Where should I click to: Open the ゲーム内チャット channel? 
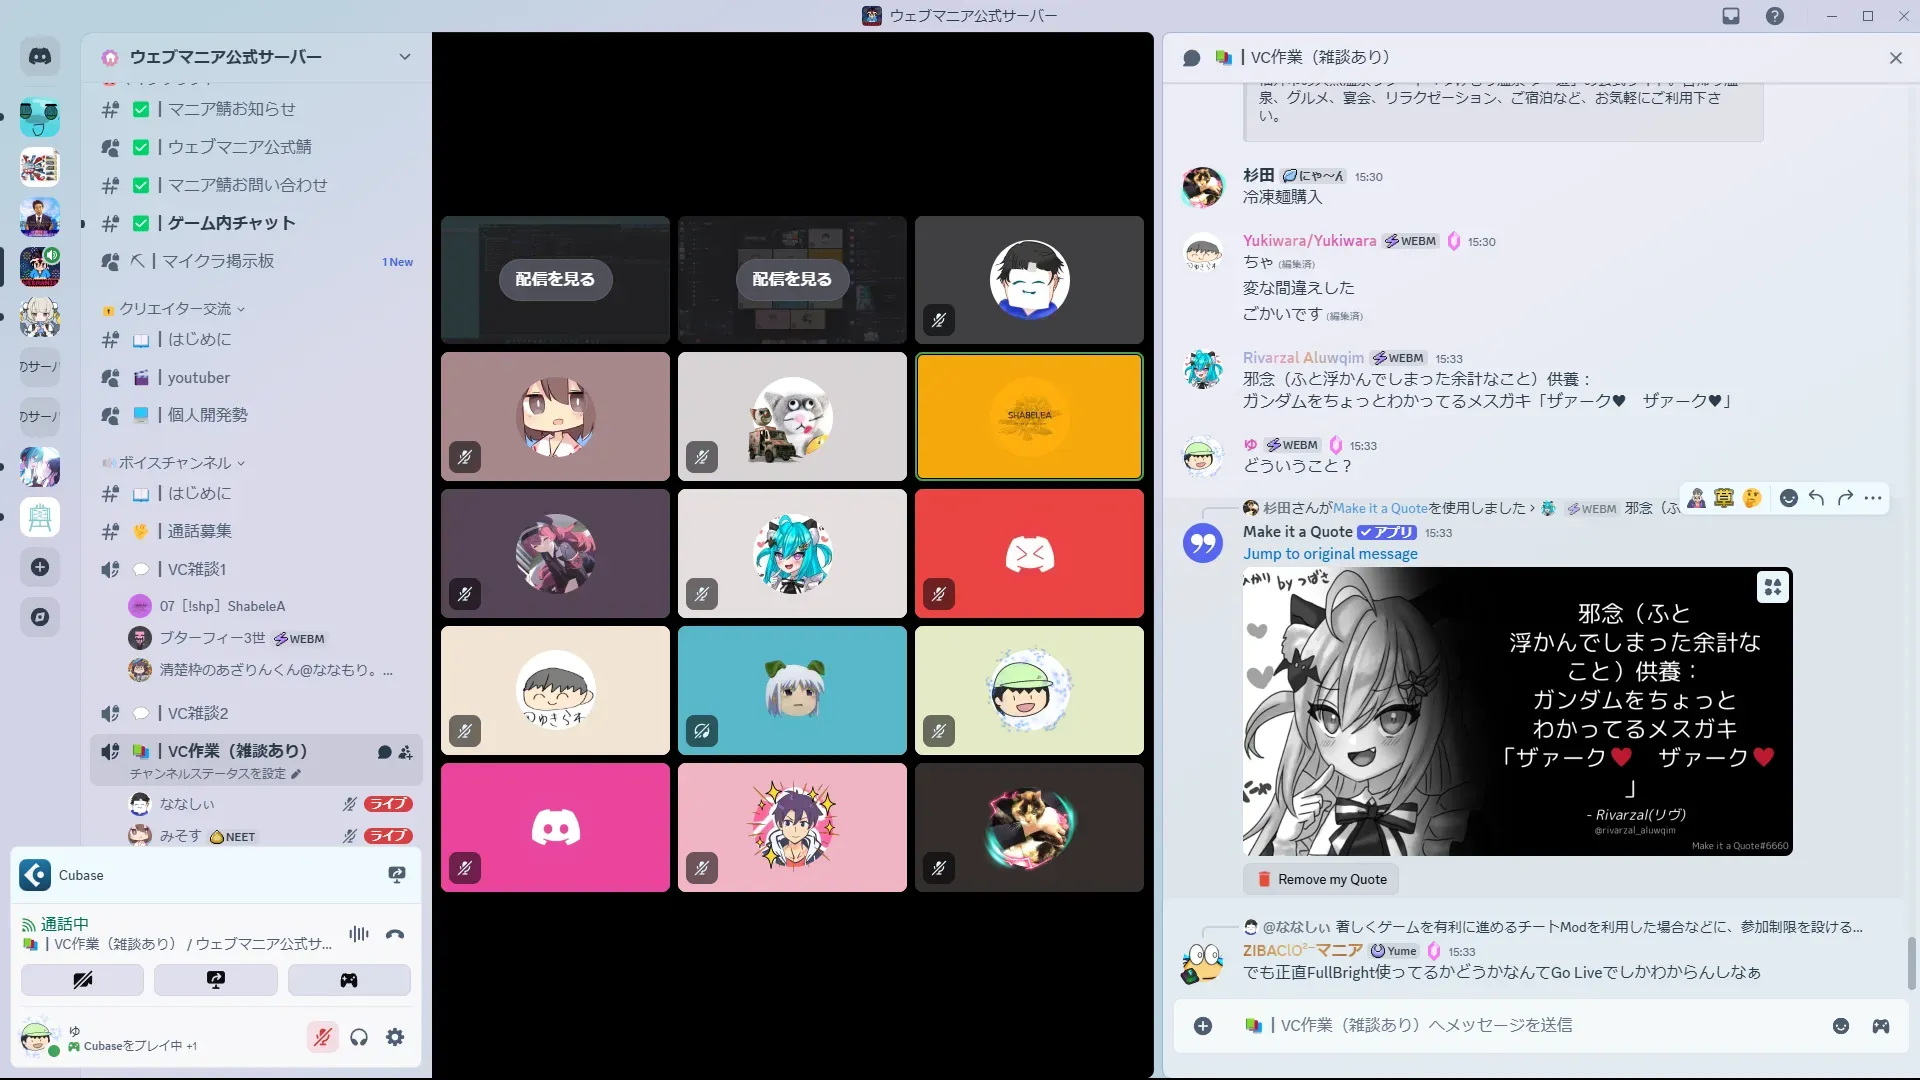click(231, 223)
